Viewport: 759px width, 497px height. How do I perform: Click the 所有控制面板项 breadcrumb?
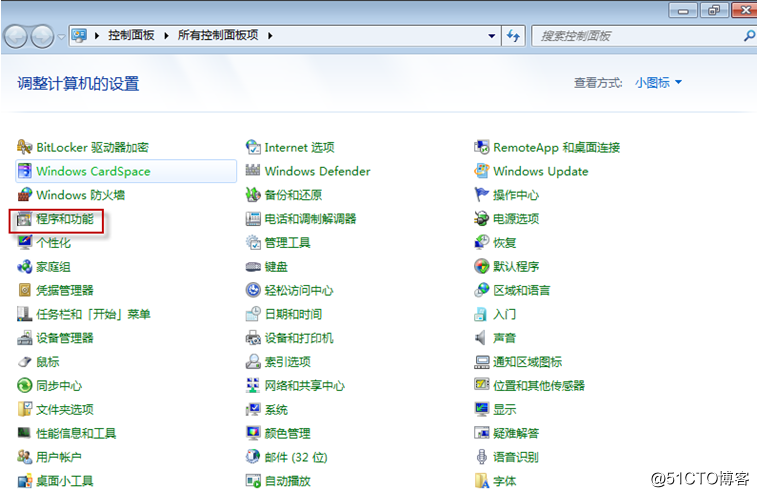[x=218, y=35]
